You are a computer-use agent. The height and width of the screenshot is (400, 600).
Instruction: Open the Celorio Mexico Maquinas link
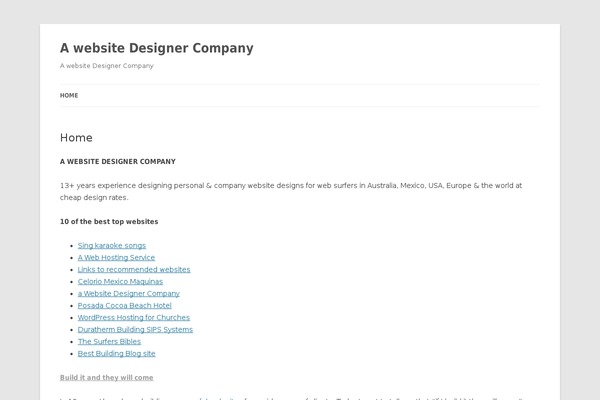(120, 281)
